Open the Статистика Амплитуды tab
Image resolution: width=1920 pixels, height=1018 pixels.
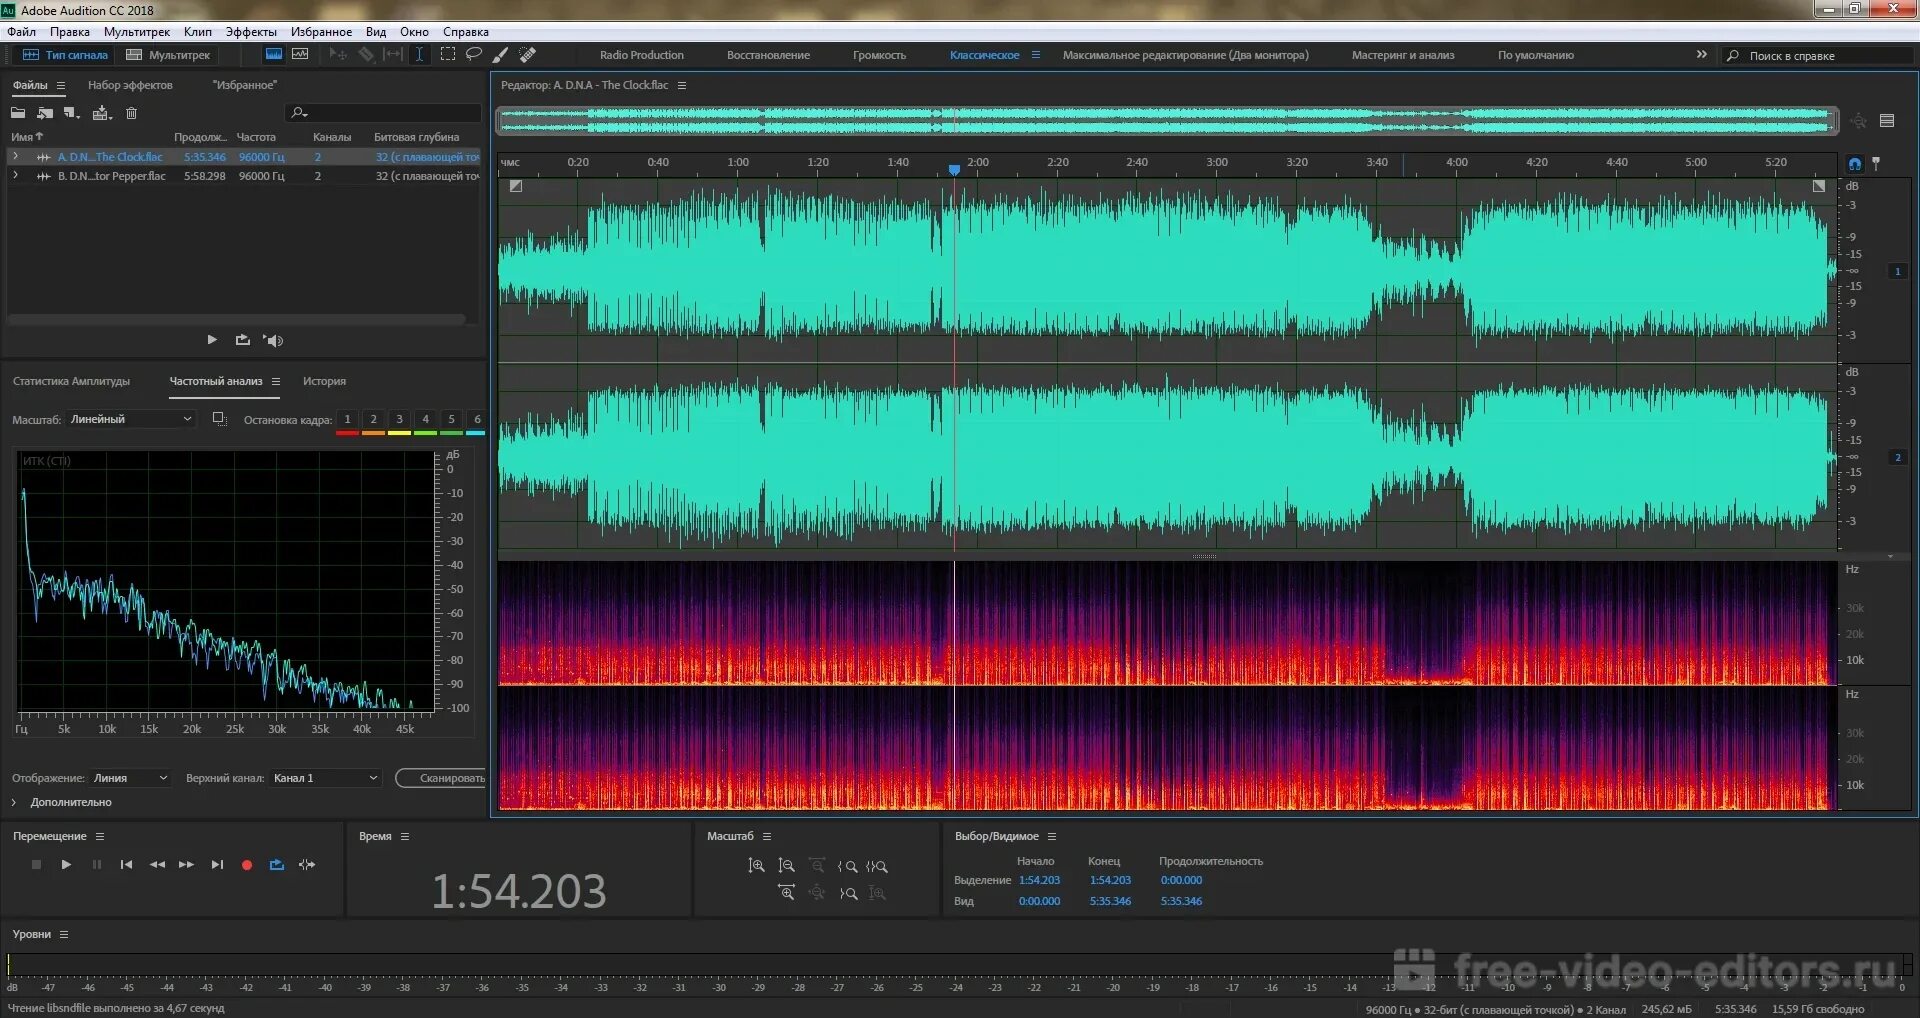71,381
